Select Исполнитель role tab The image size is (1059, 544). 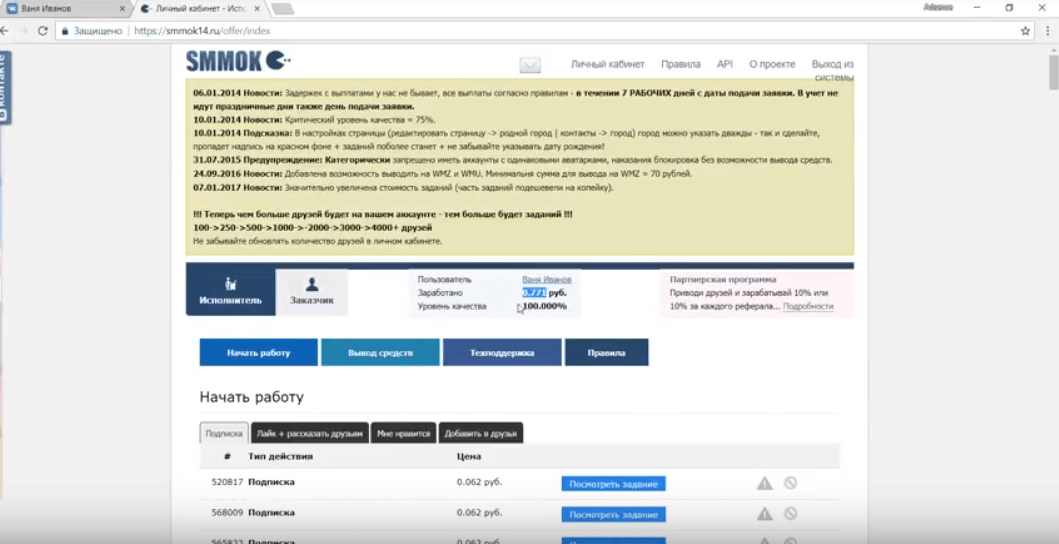click(230, 291)
